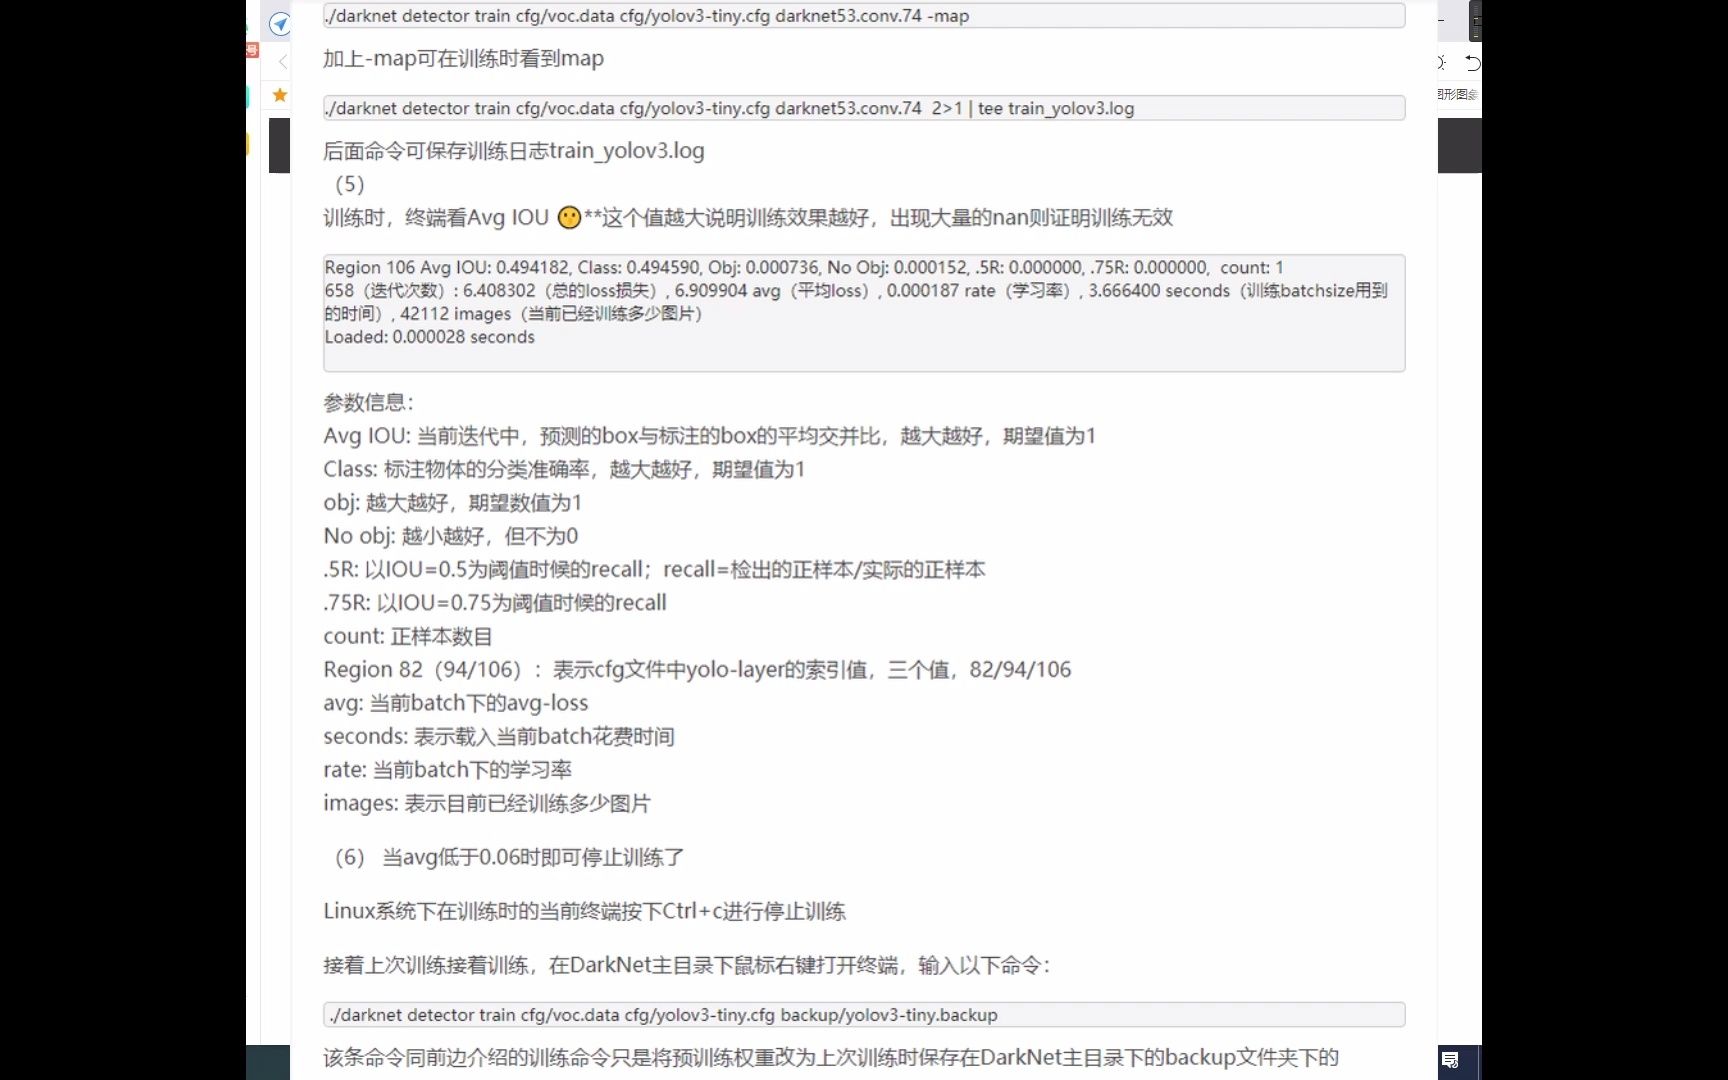1728x1080 pixels.
Task: Go back with the left chevron arrow
Action: (x=282, y=62)
